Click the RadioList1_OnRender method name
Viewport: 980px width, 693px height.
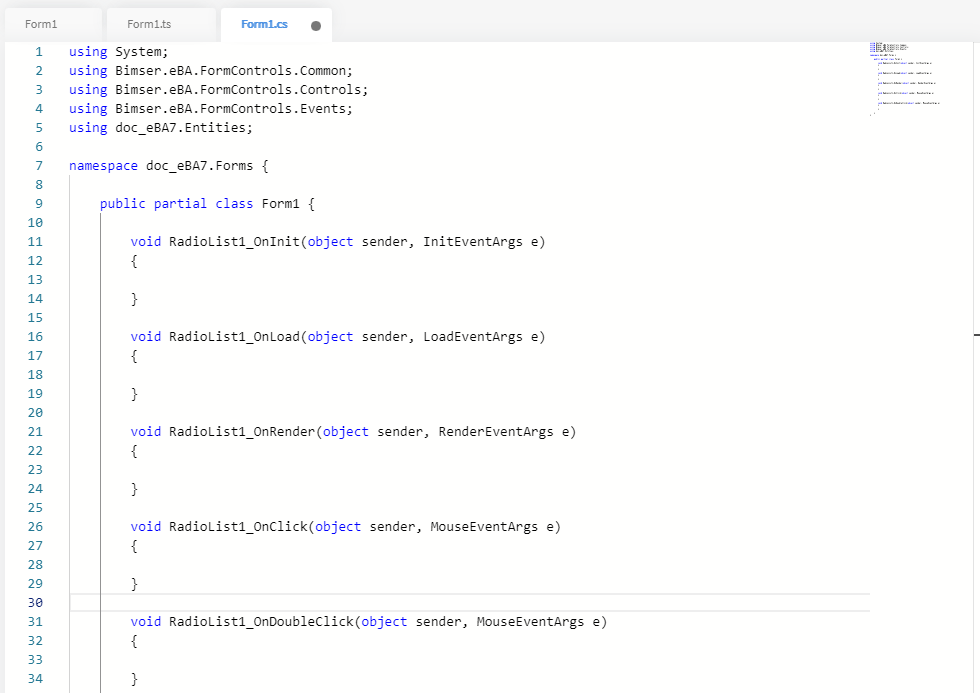[x=242, y=432]
